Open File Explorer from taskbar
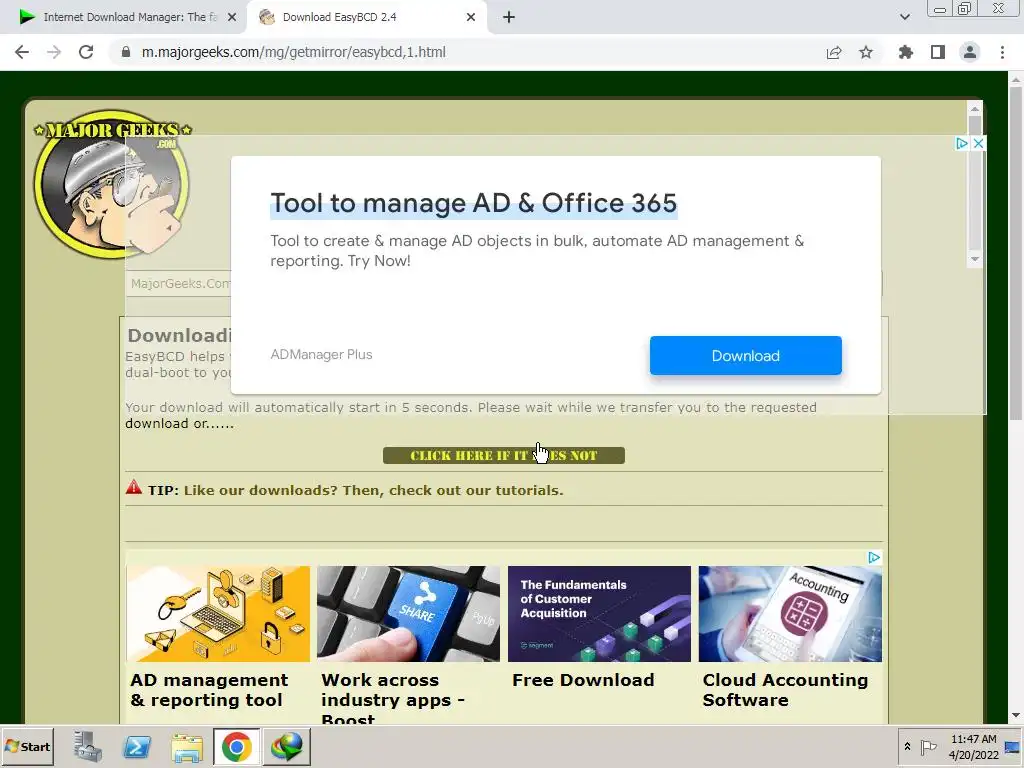 187,746
